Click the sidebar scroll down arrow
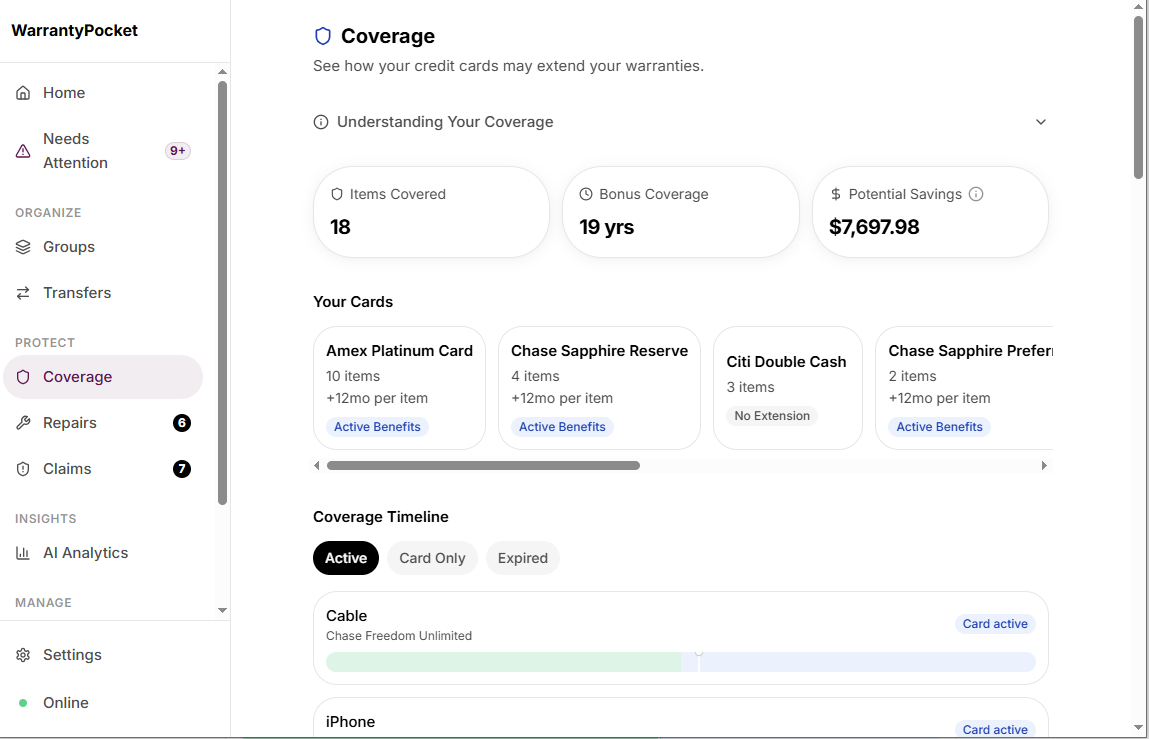The width and height of the screenshot is (1149, 739). click(223, 610)
